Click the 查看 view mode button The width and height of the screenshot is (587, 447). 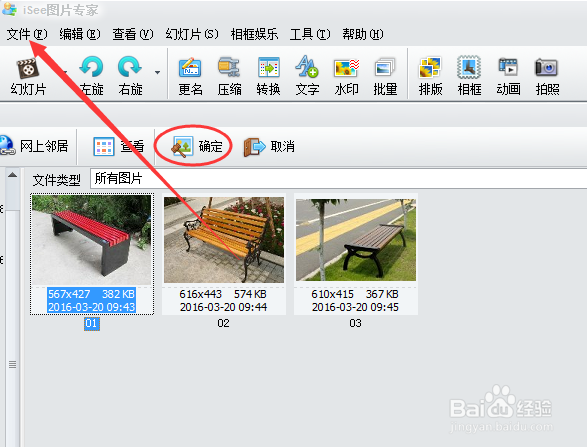pyautogui.click(x=118, y=146)
